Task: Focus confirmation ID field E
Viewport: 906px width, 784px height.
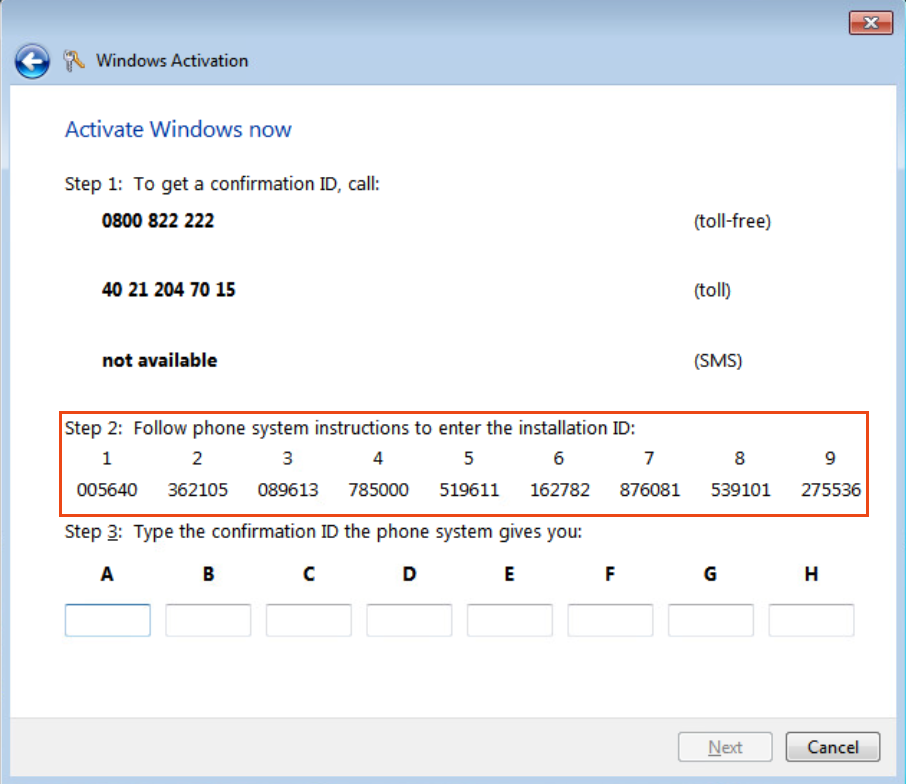Action: pyautogui.click(x=510, y=620)
